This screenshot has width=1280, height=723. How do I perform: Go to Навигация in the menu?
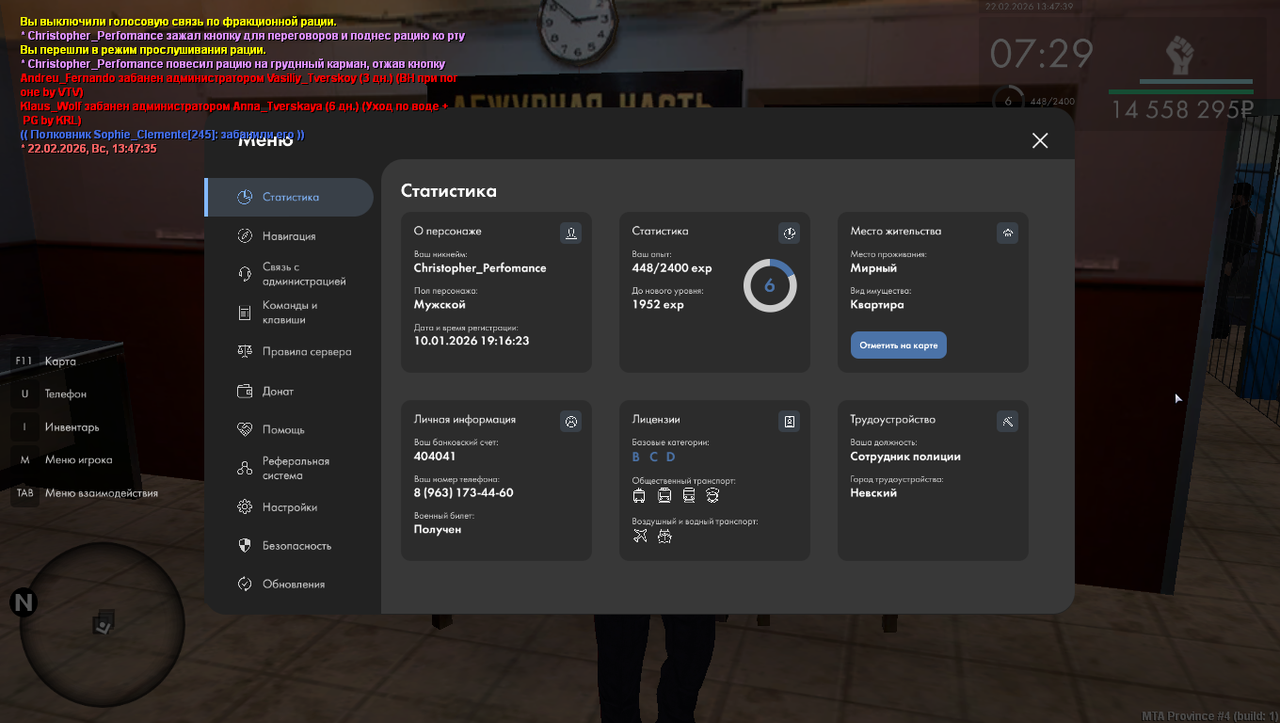tap(289, 236)
